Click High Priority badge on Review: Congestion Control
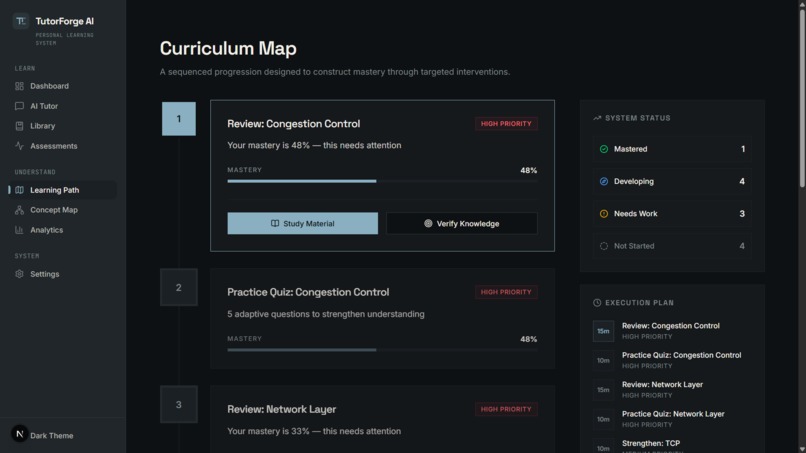 point(506,124)
